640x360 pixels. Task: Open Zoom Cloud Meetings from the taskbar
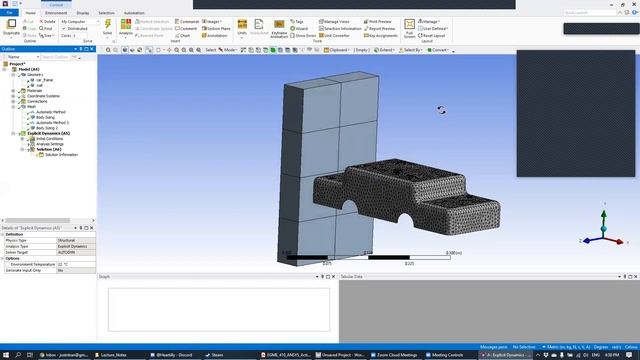394,355
